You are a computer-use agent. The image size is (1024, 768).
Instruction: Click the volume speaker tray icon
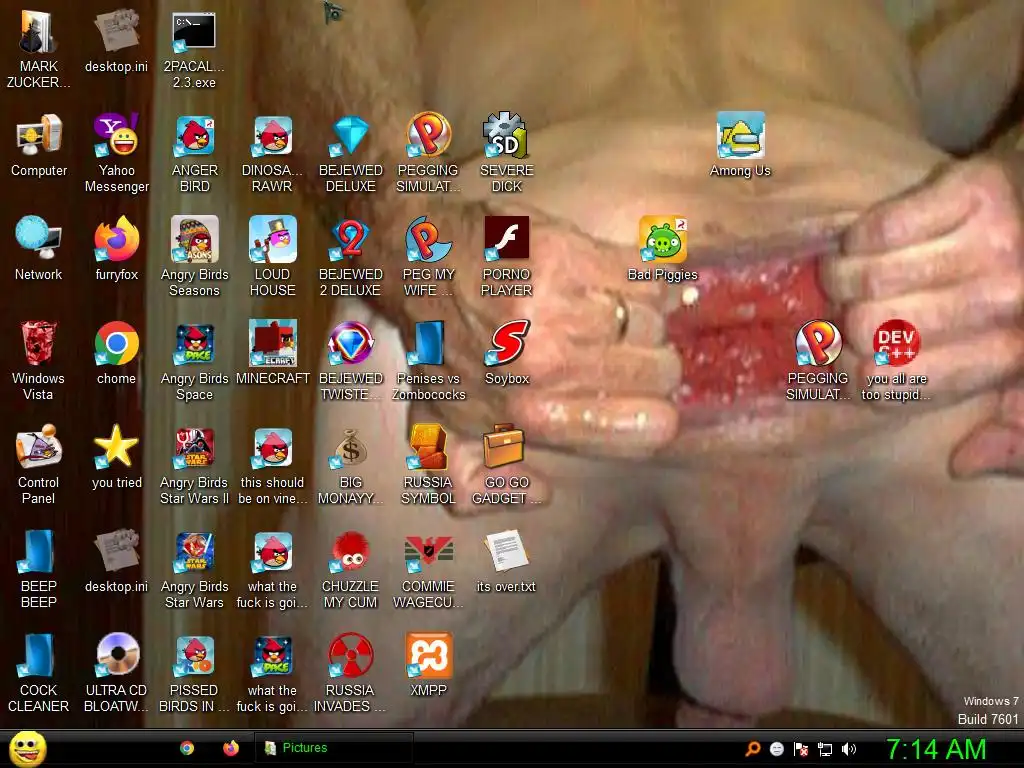click(x=849, y=749)
